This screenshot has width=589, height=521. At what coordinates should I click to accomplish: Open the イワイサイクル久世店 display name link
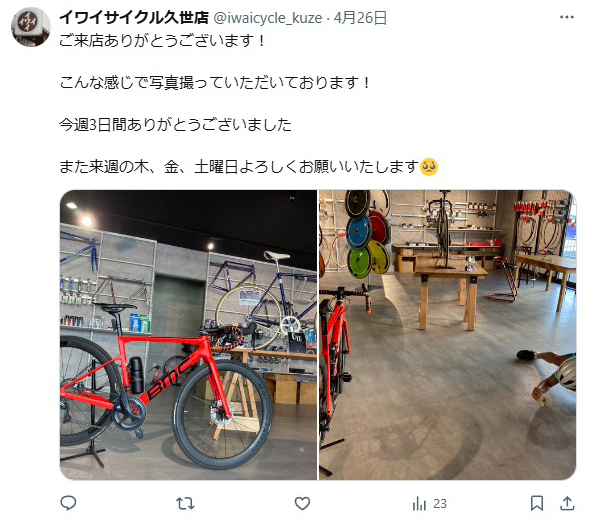click(x=134, y=17)
